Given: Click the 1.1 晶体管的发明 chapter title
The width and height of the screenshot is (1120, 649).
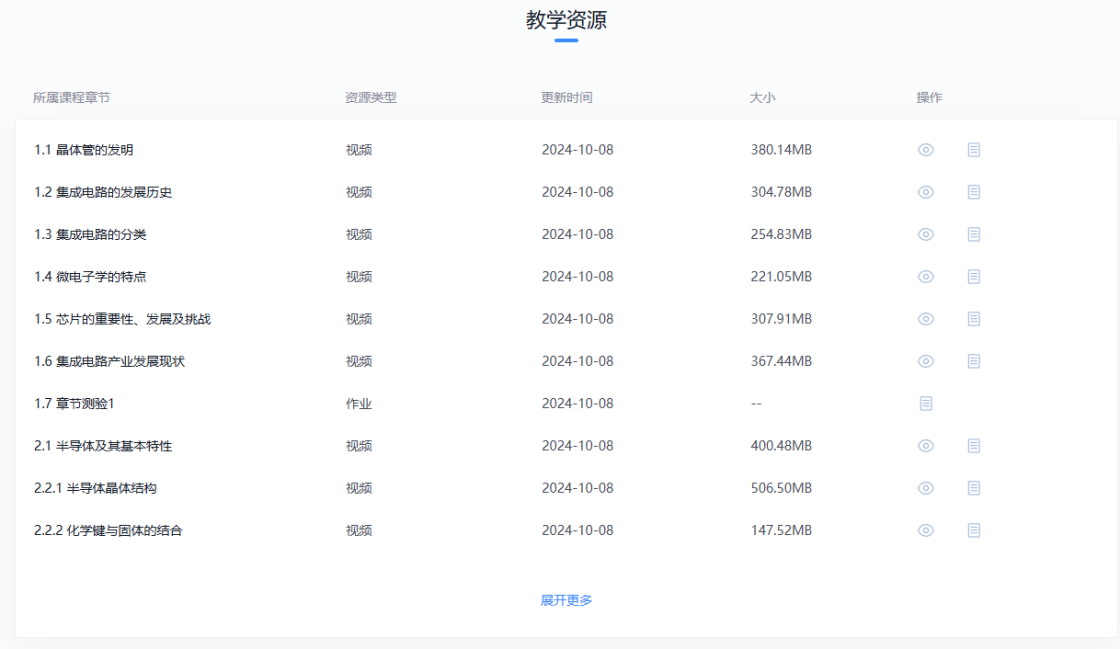Looking at the screenshot, I should pos(84,150).
